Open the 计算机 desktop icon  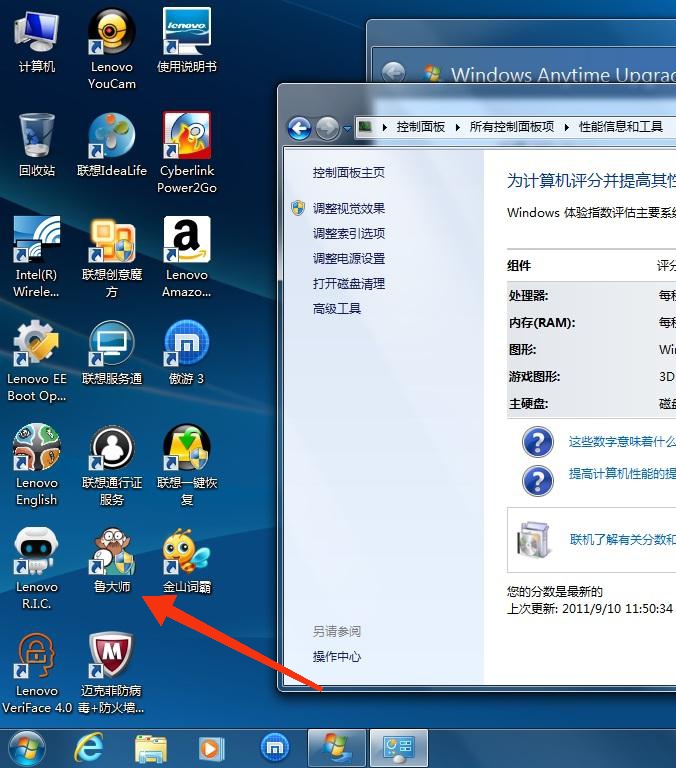(37, 42)
